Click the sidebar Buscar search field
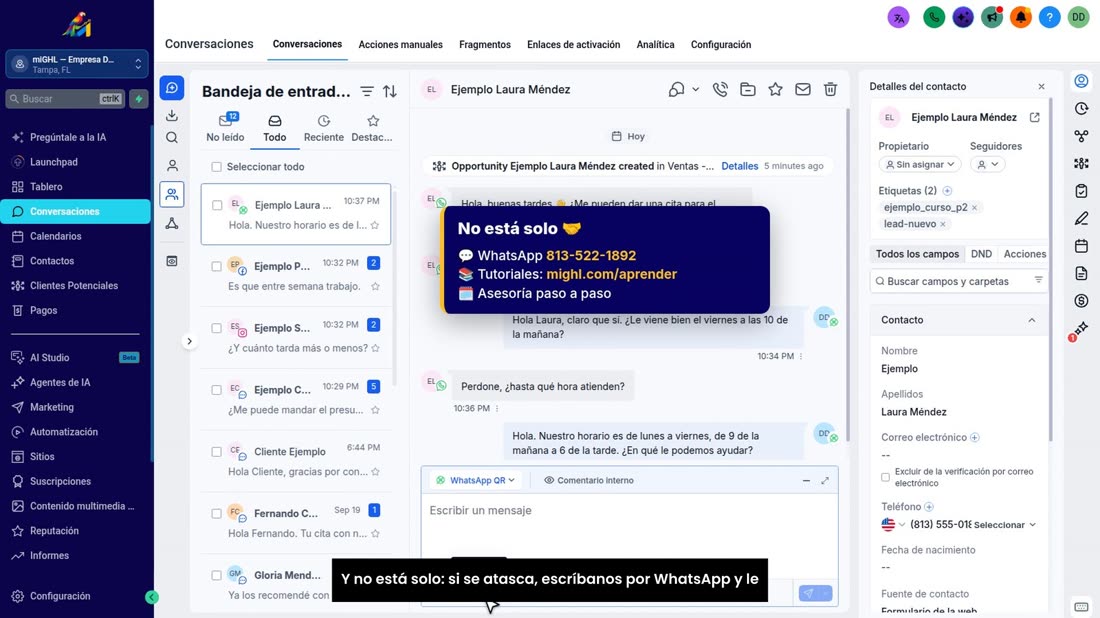 click(x=65, y=99)
